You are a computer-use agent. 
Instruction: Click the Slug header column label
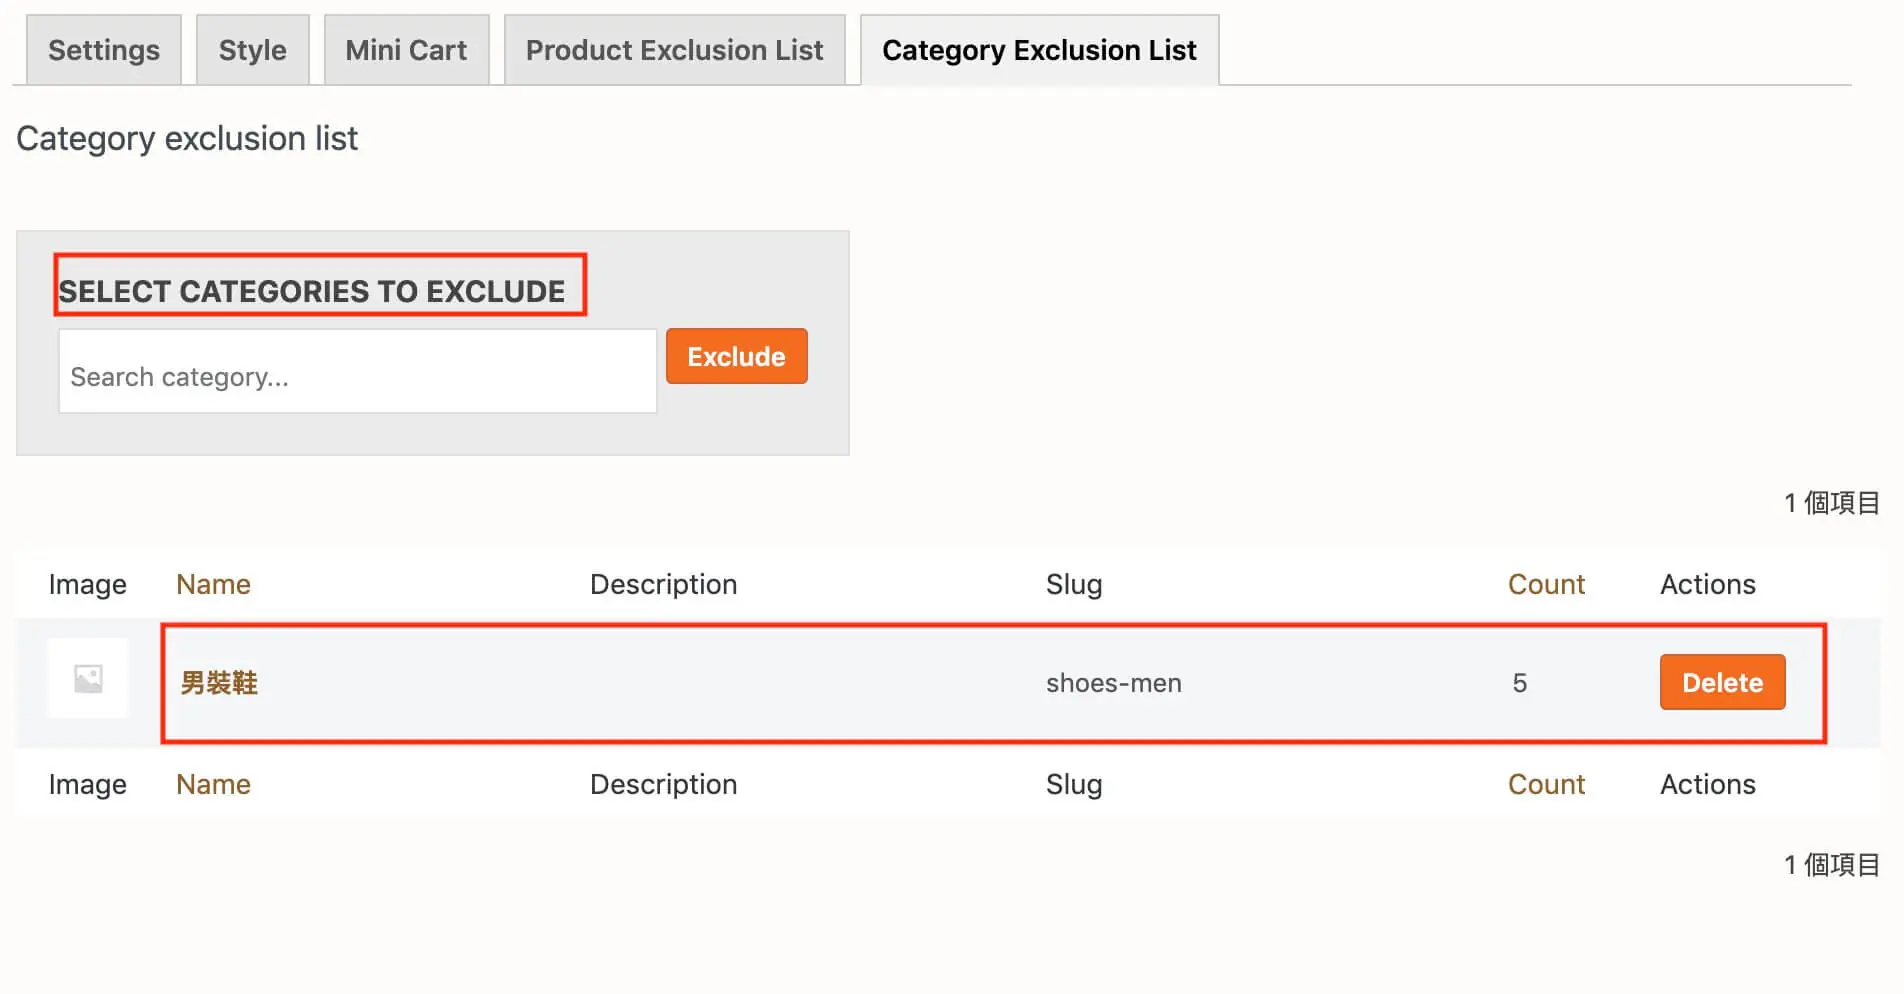[1074, 585]
